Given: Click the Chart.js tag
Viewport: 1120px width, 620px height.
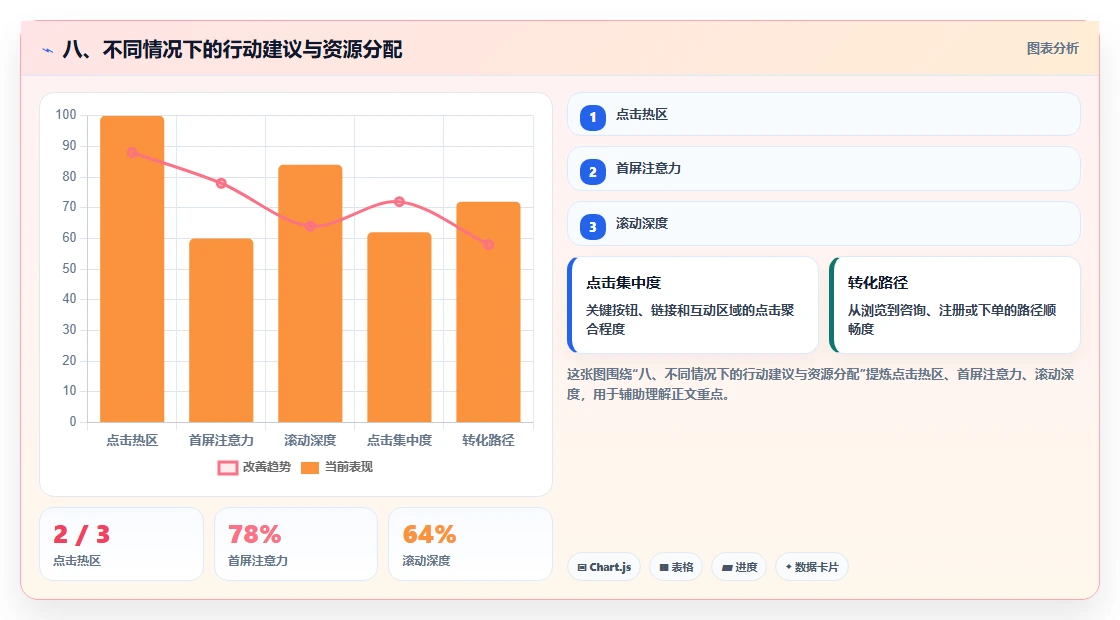Looking at the screenshot, I should (x=604, y=567).
